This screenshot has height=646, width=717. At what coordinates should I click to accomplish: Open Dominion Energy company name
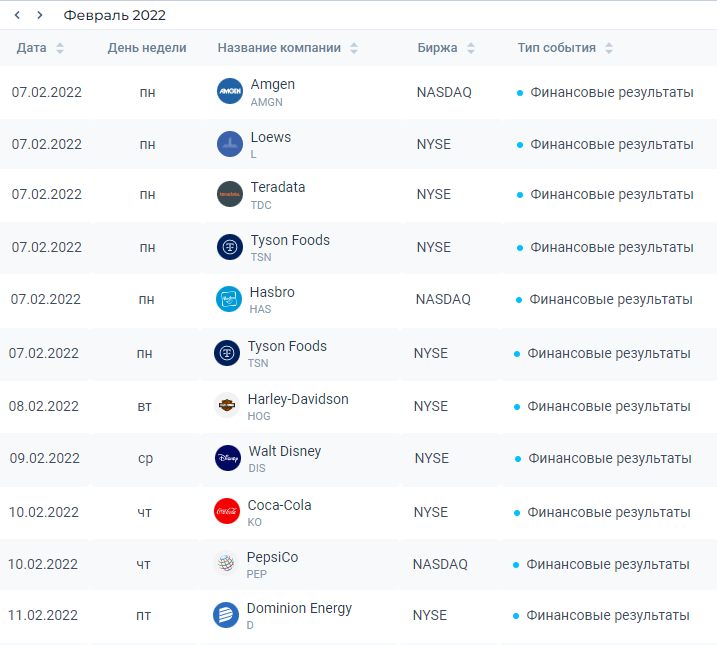(x=299, y=609)
